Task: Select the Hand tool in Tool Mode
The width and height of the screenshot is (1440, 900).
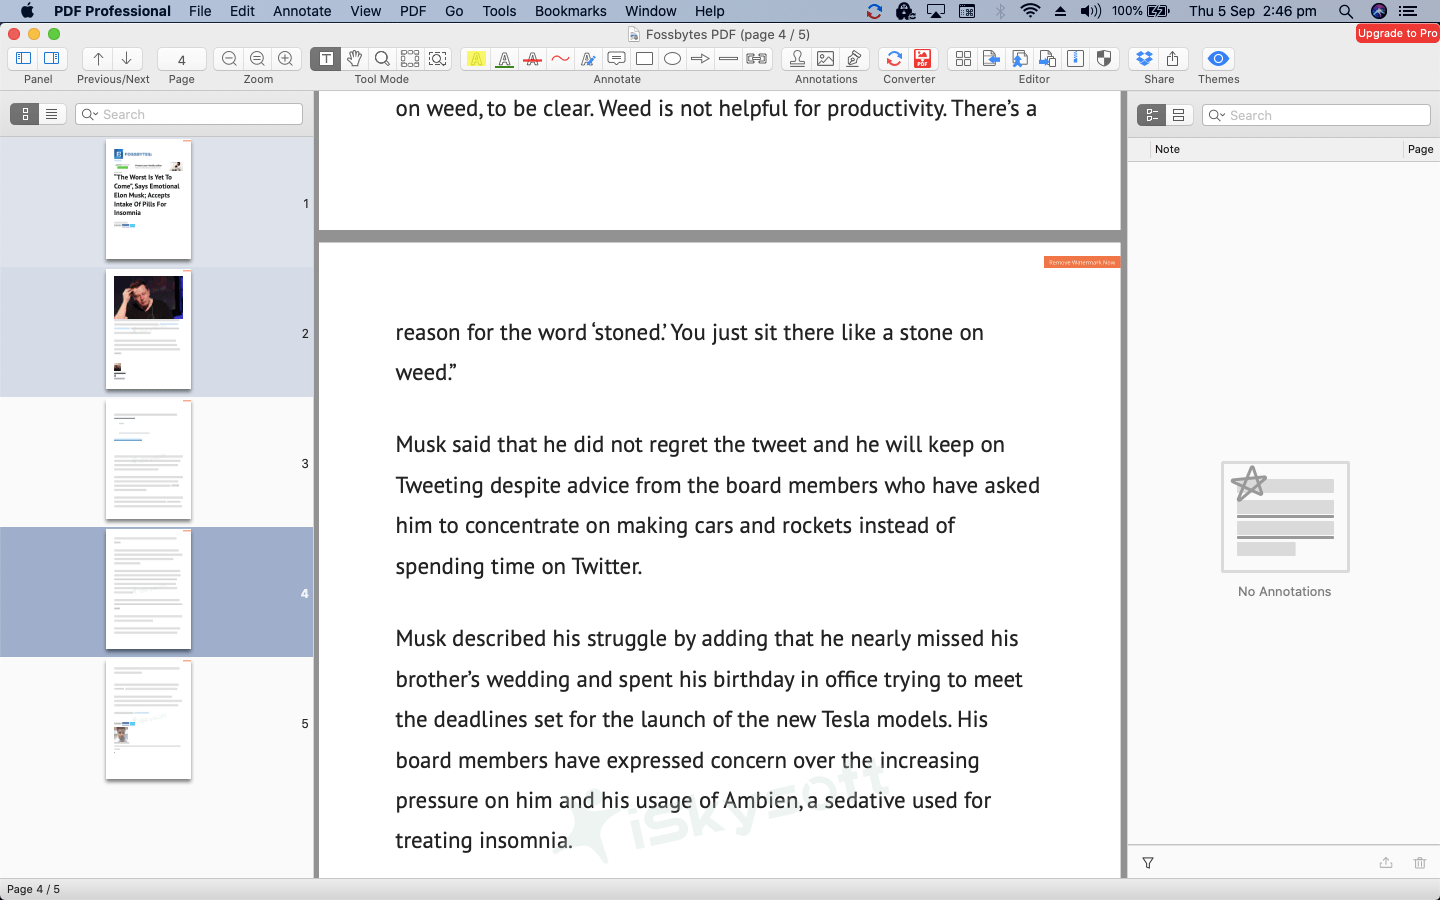Action: point(354,59)
